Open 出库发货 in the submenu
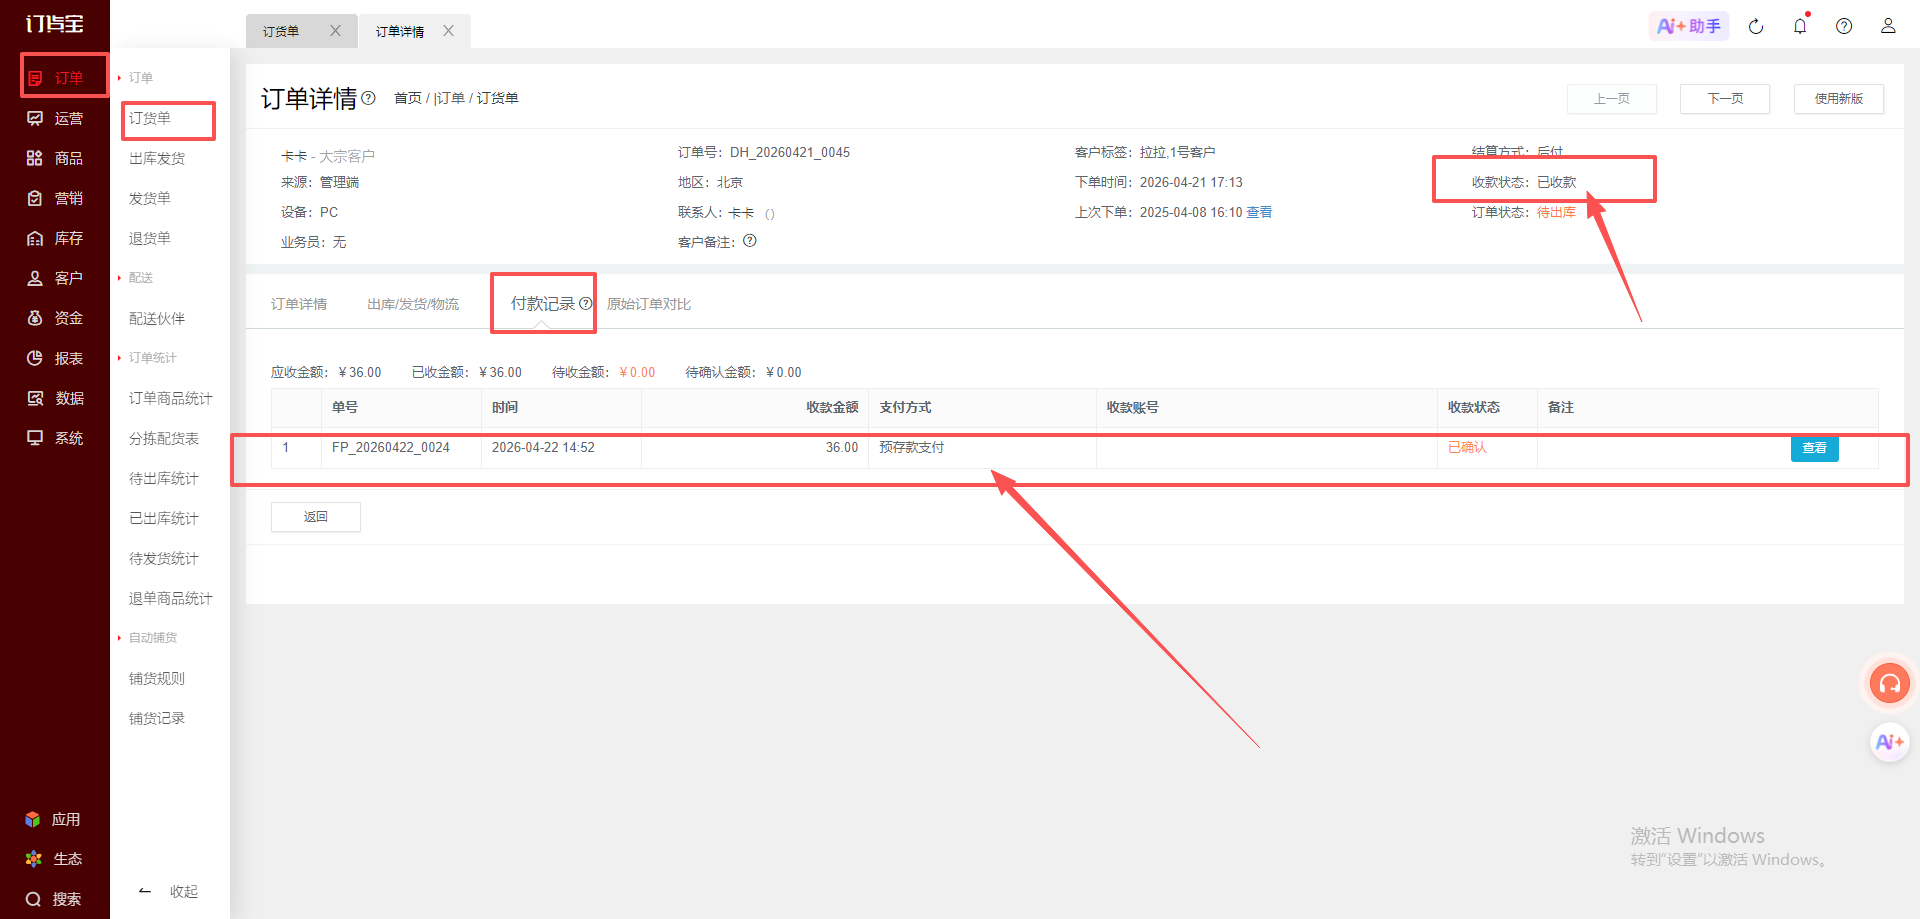Screen dimensions: 1920x919 (157, 158)
